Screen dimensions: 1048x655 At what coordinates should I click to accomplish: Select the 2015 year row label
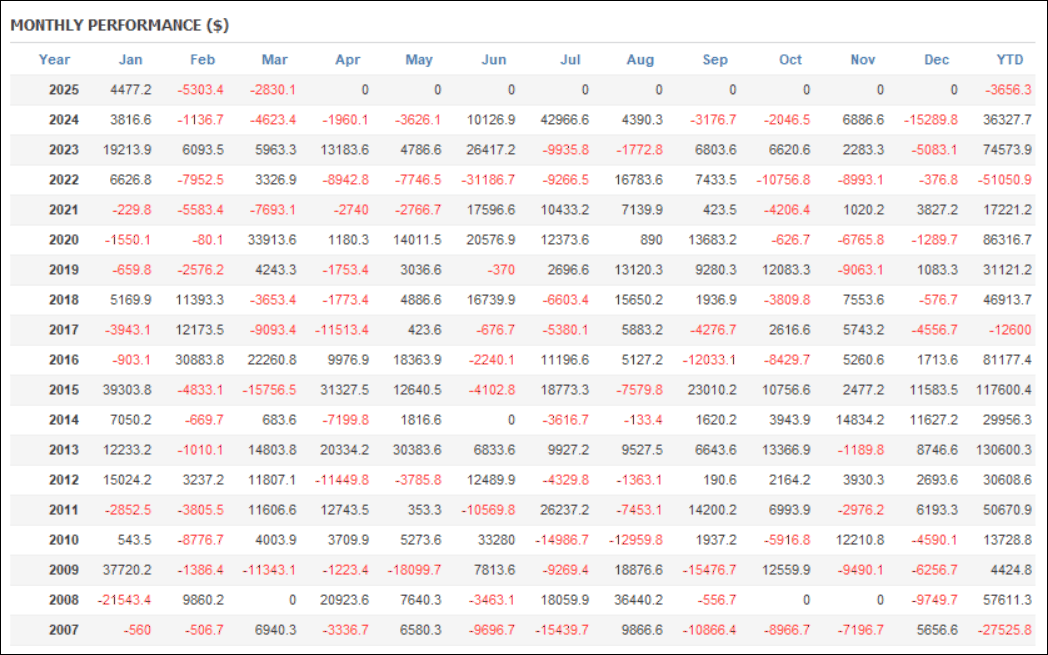(63, 390)
